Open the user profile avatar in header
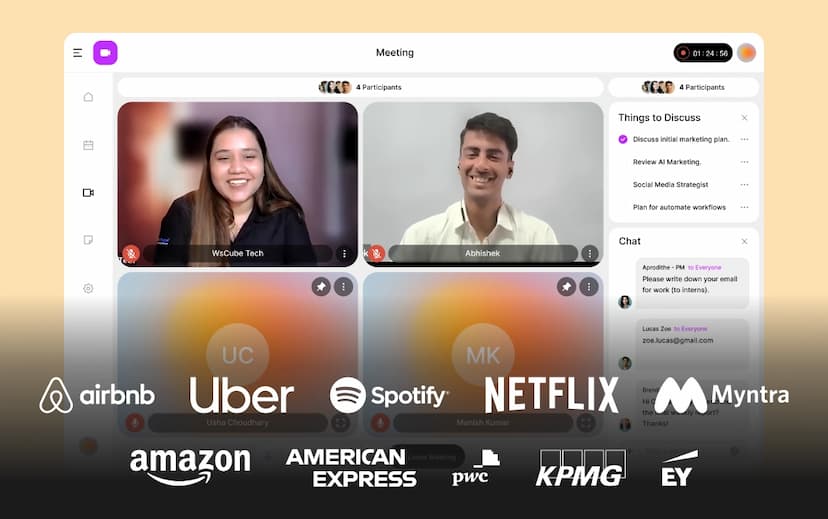 point(747,53)
